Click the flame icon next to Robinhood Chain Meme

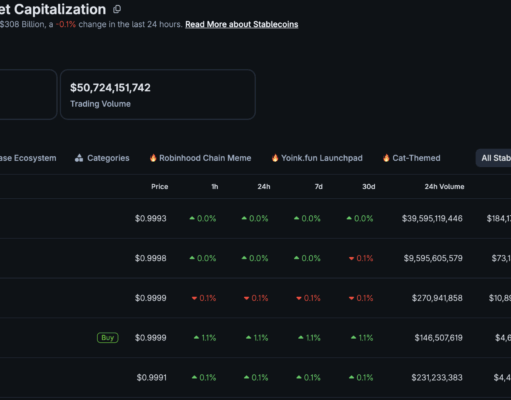(153, 158)
